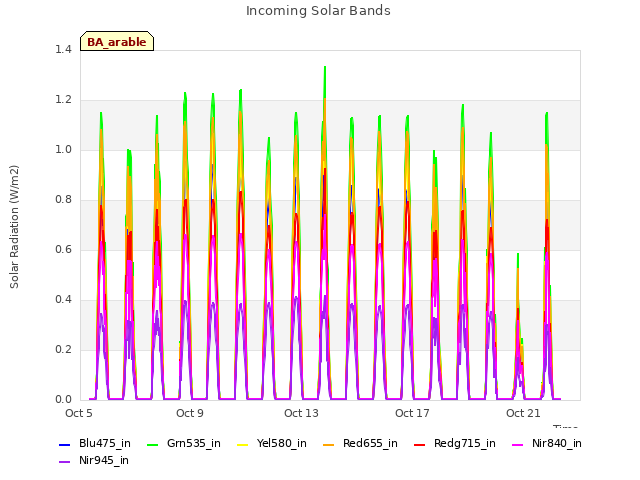
Task: Select the Red655_in legend label
Action: (370, 444)
